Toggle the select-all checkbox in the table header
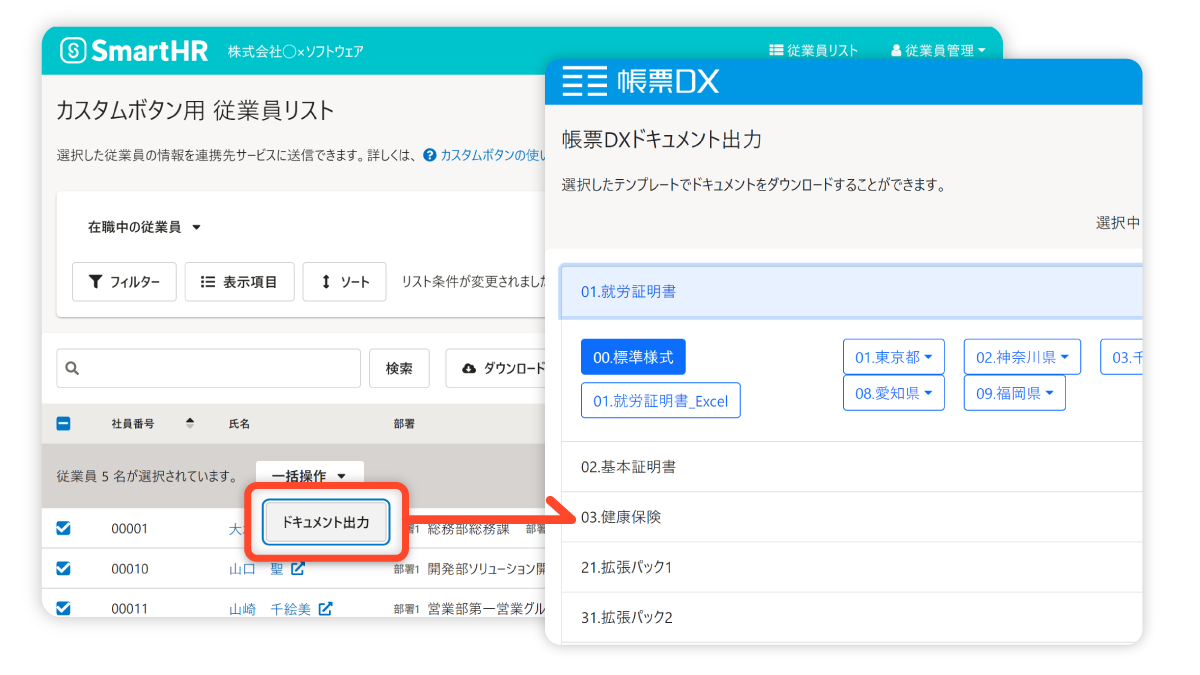This screenshot has height=675, width=1200. (63, 424)
